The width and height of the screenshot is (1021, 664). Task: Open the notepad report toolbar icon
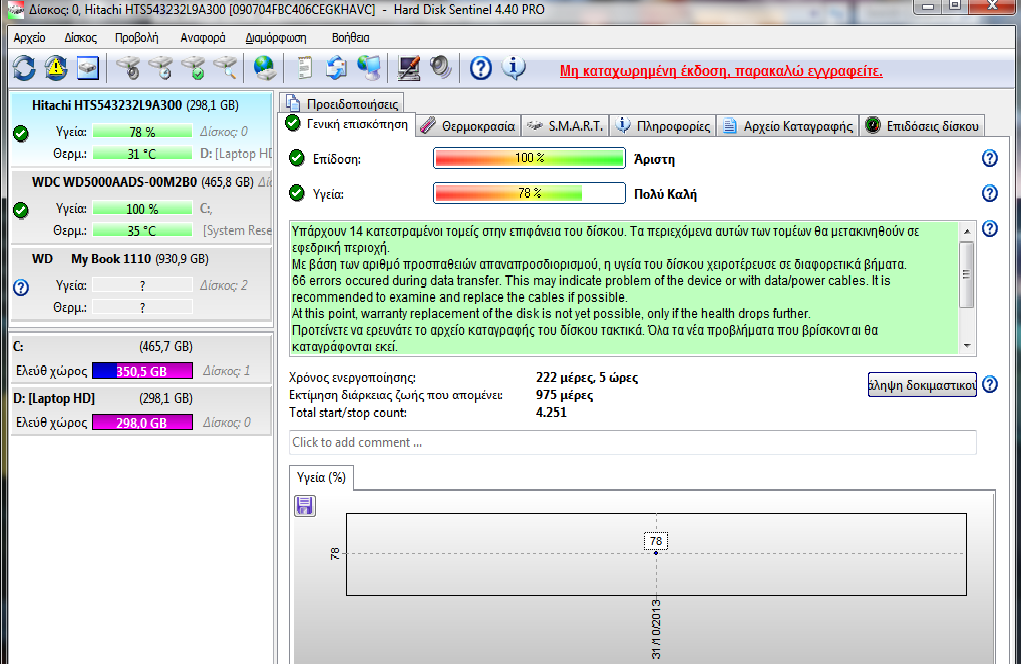tap(304, 68)
